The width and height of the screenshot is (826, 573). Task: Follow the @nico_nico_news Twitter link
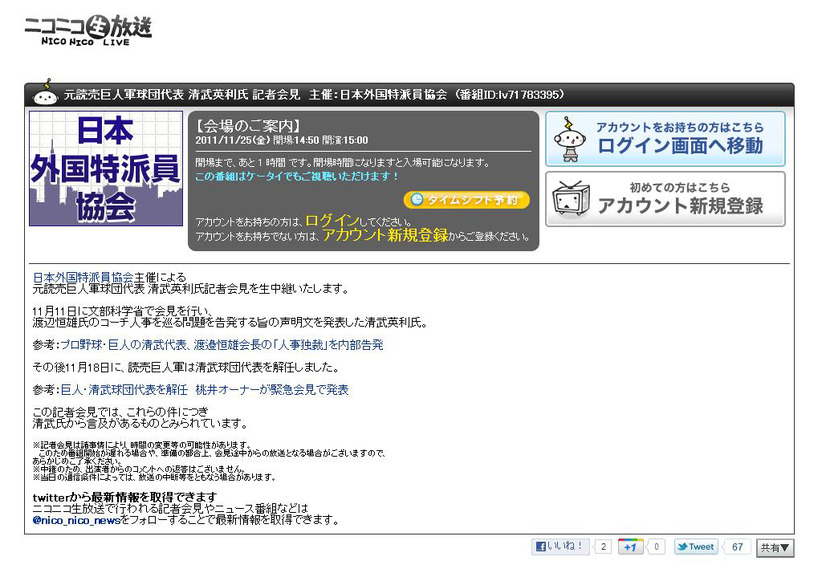point(76,520)
